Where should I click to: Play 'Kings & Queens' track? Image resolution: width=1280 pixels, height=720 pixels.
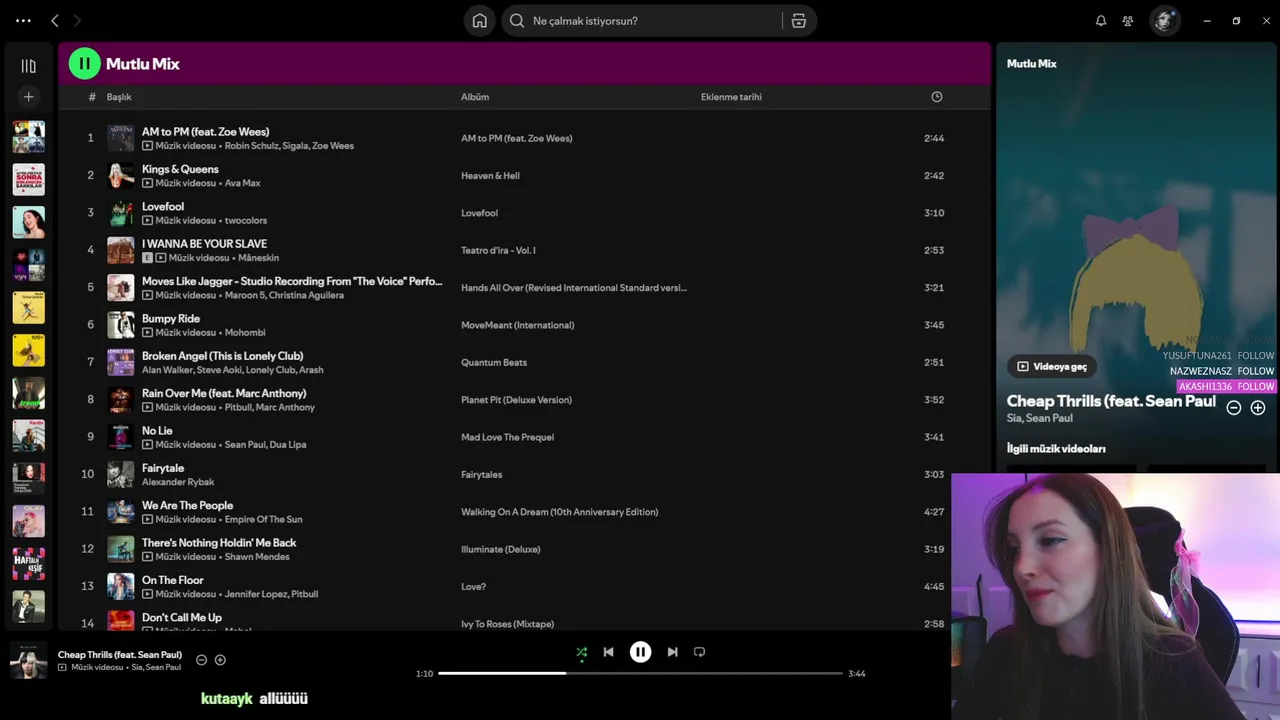[x=180, y=169]
